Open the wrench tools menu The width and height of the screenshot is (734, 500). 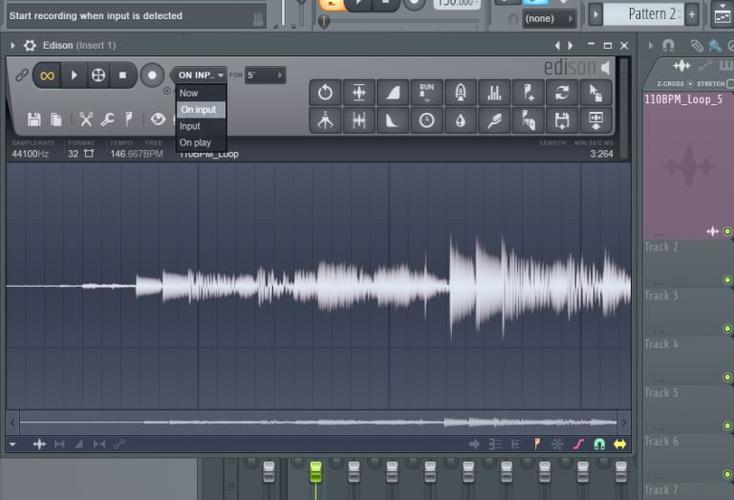(x=108, y=119)
